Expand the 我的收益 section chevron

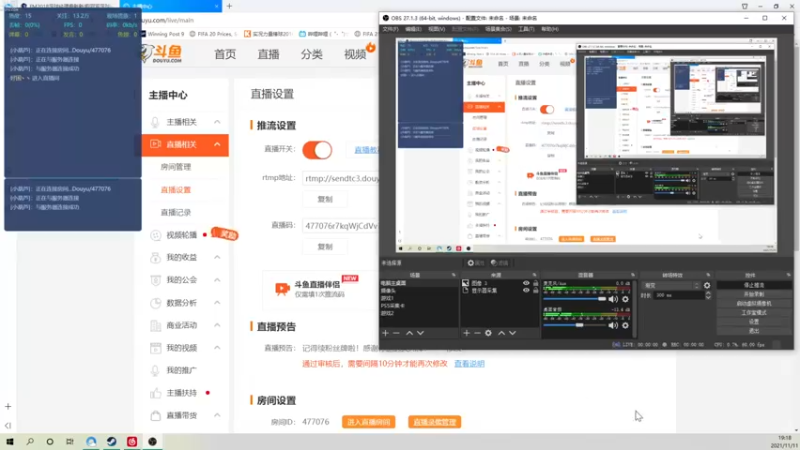tap(217, 257)
